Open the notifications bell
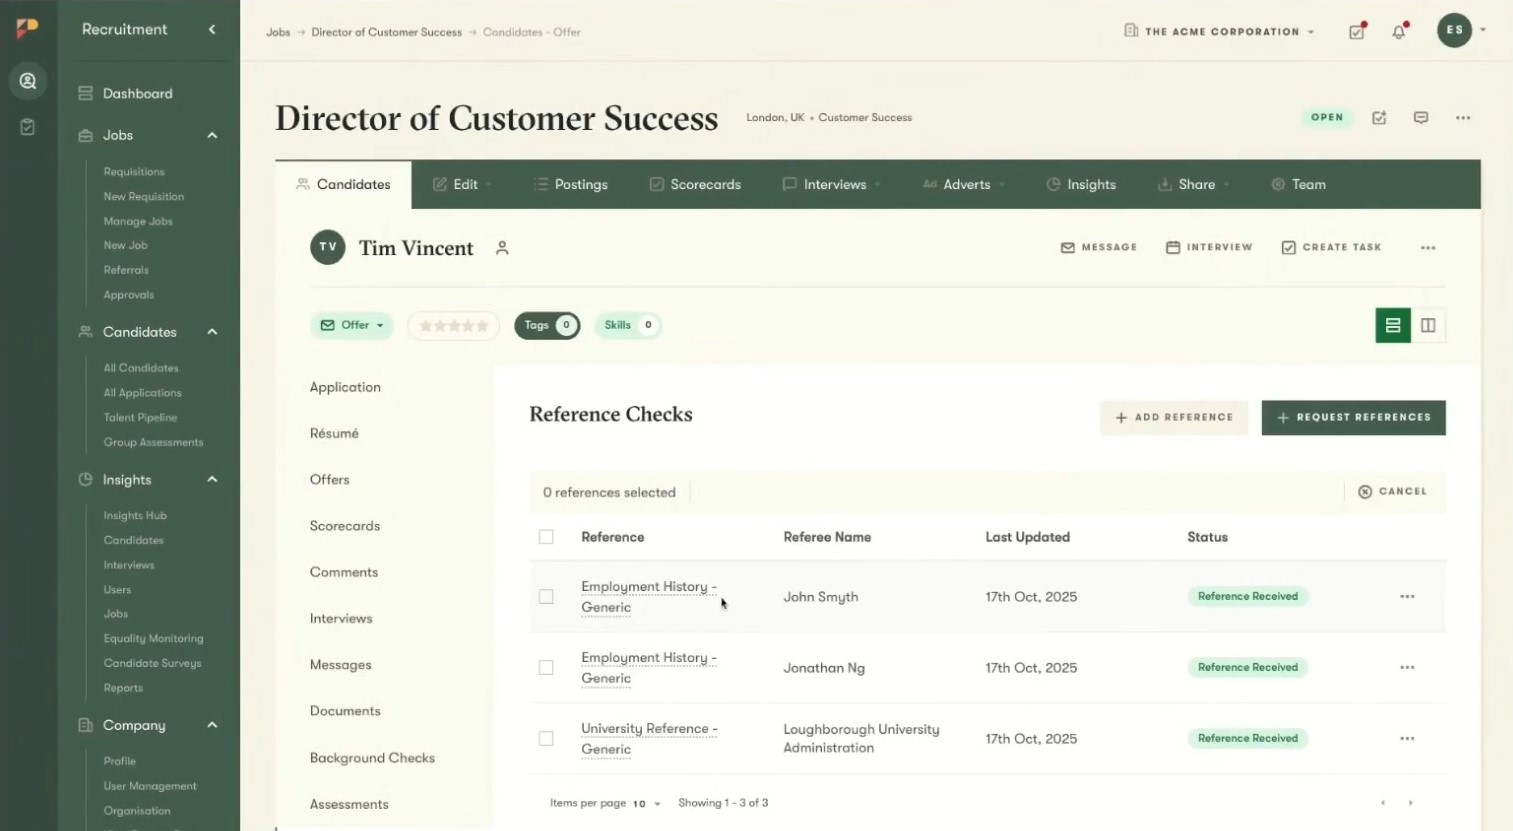The image size is (1513, 831). point(1399,31)
